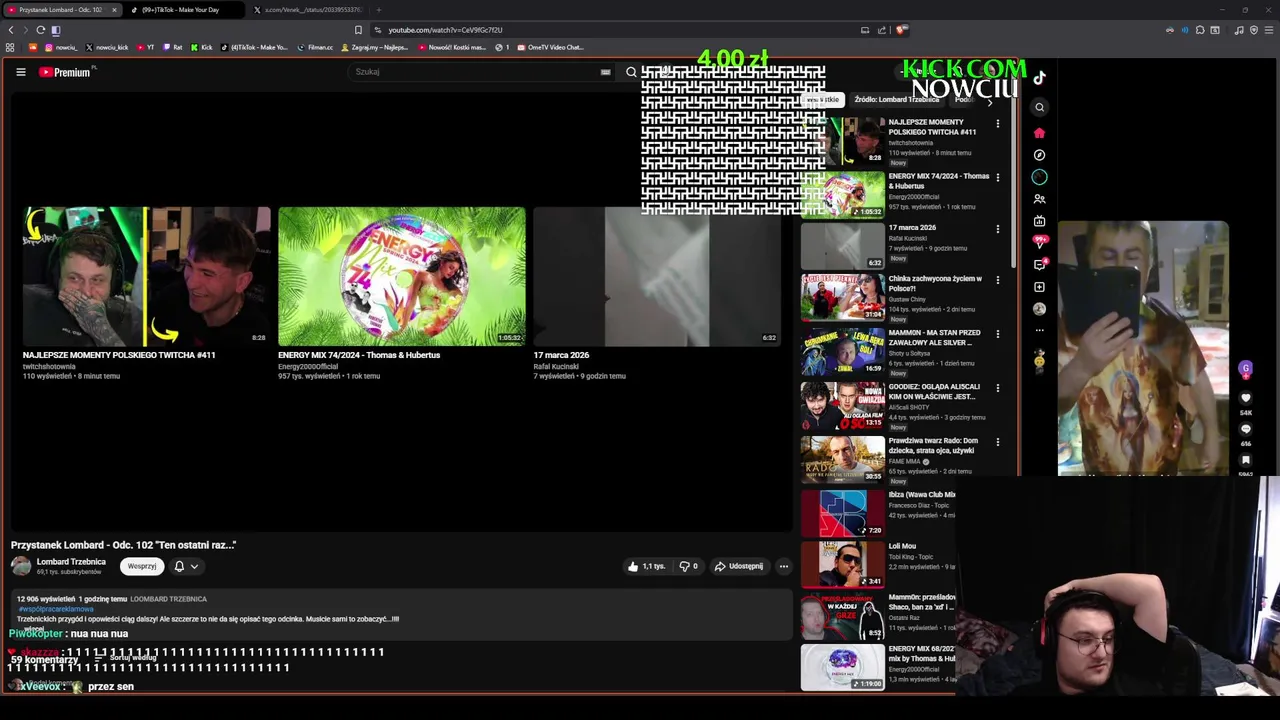Open on-screen keyboard icon in YouTube search
Screen dimensions: 1280x720
[605, 72]
